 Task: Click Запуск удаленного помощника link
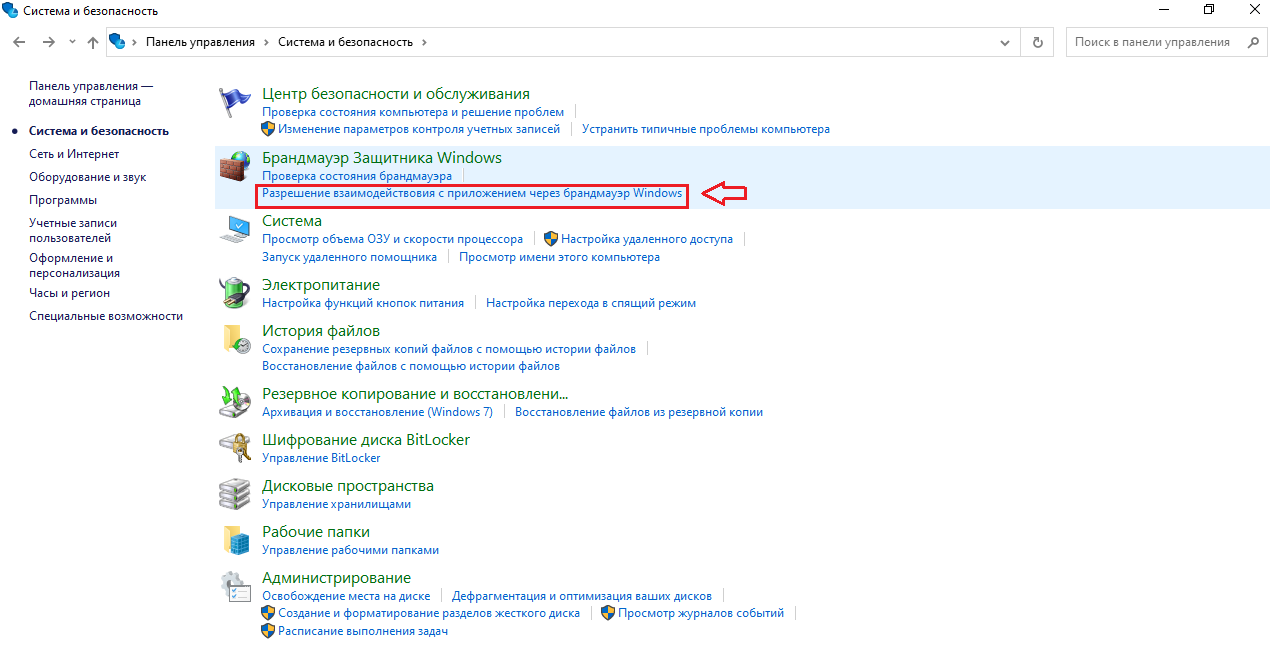(349, 257)
